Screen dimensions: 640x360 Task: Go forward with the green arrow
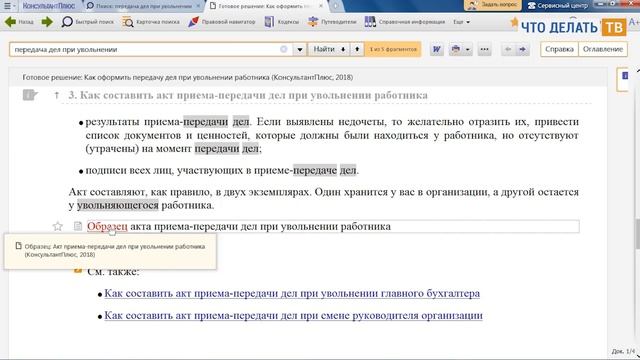click(x=47, y=22)
